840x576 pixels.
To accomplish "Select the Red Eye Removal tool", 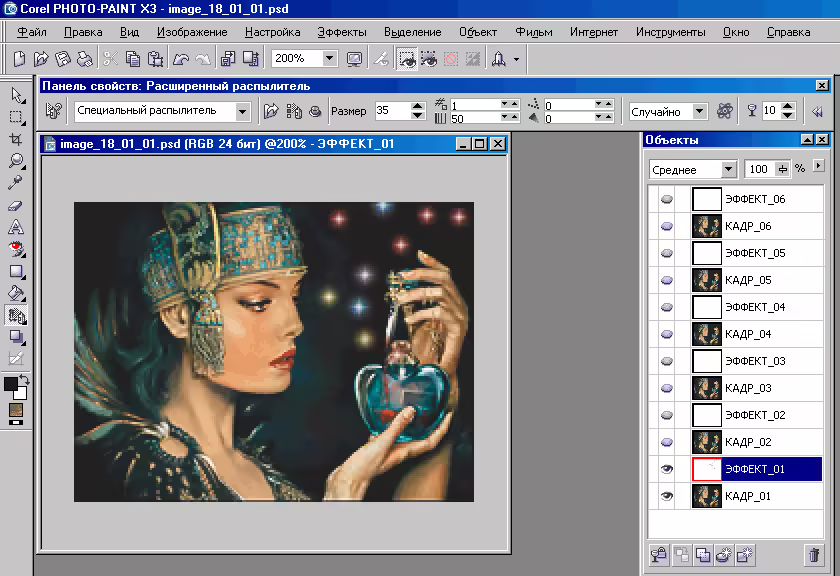I will [17, 249].
